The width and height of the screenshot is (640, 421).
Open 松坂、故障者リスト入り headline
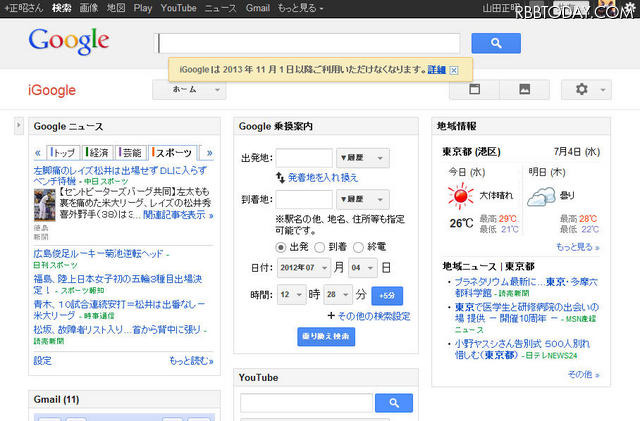click(117, 329)
